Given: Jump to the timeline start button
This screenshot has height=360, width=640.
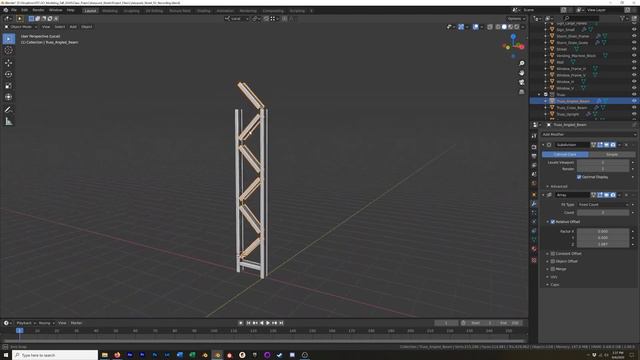Looking at the screenshot, I should [x=248, y=323].
